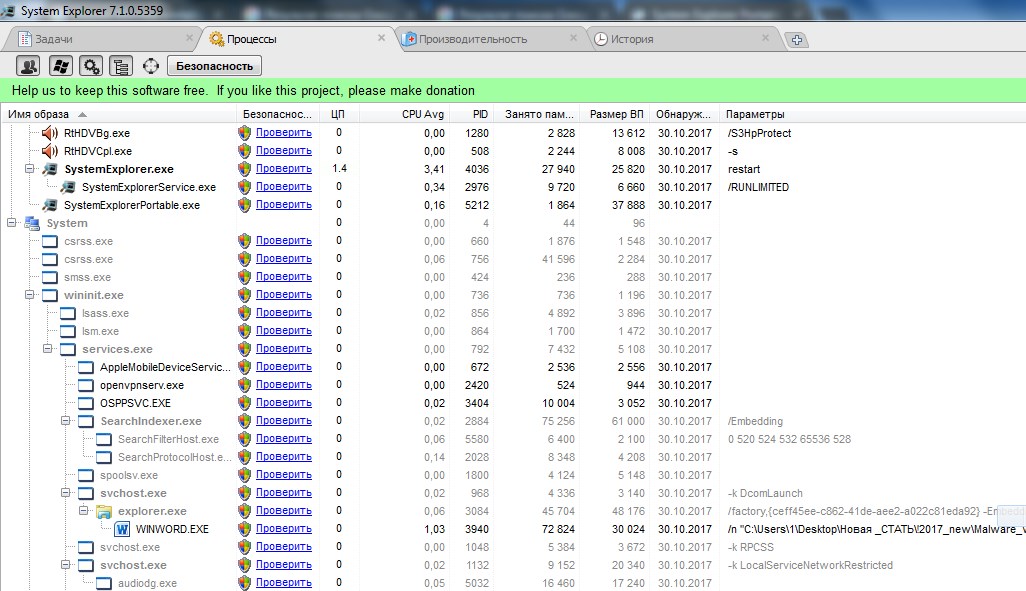This screenshot has height=591, width=1026.
Task: Click Проверить link for AppleMobileDeviceService
Action: tap(283, 367)
